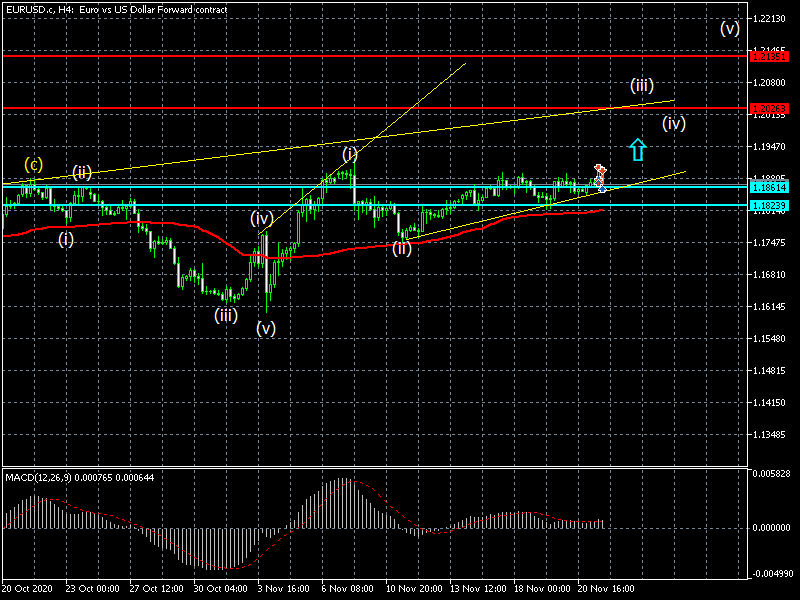Viewport: 800px width, 600px height.
Task: Click the MACD(12,26,9) indicator label
Action: (48, 477)
